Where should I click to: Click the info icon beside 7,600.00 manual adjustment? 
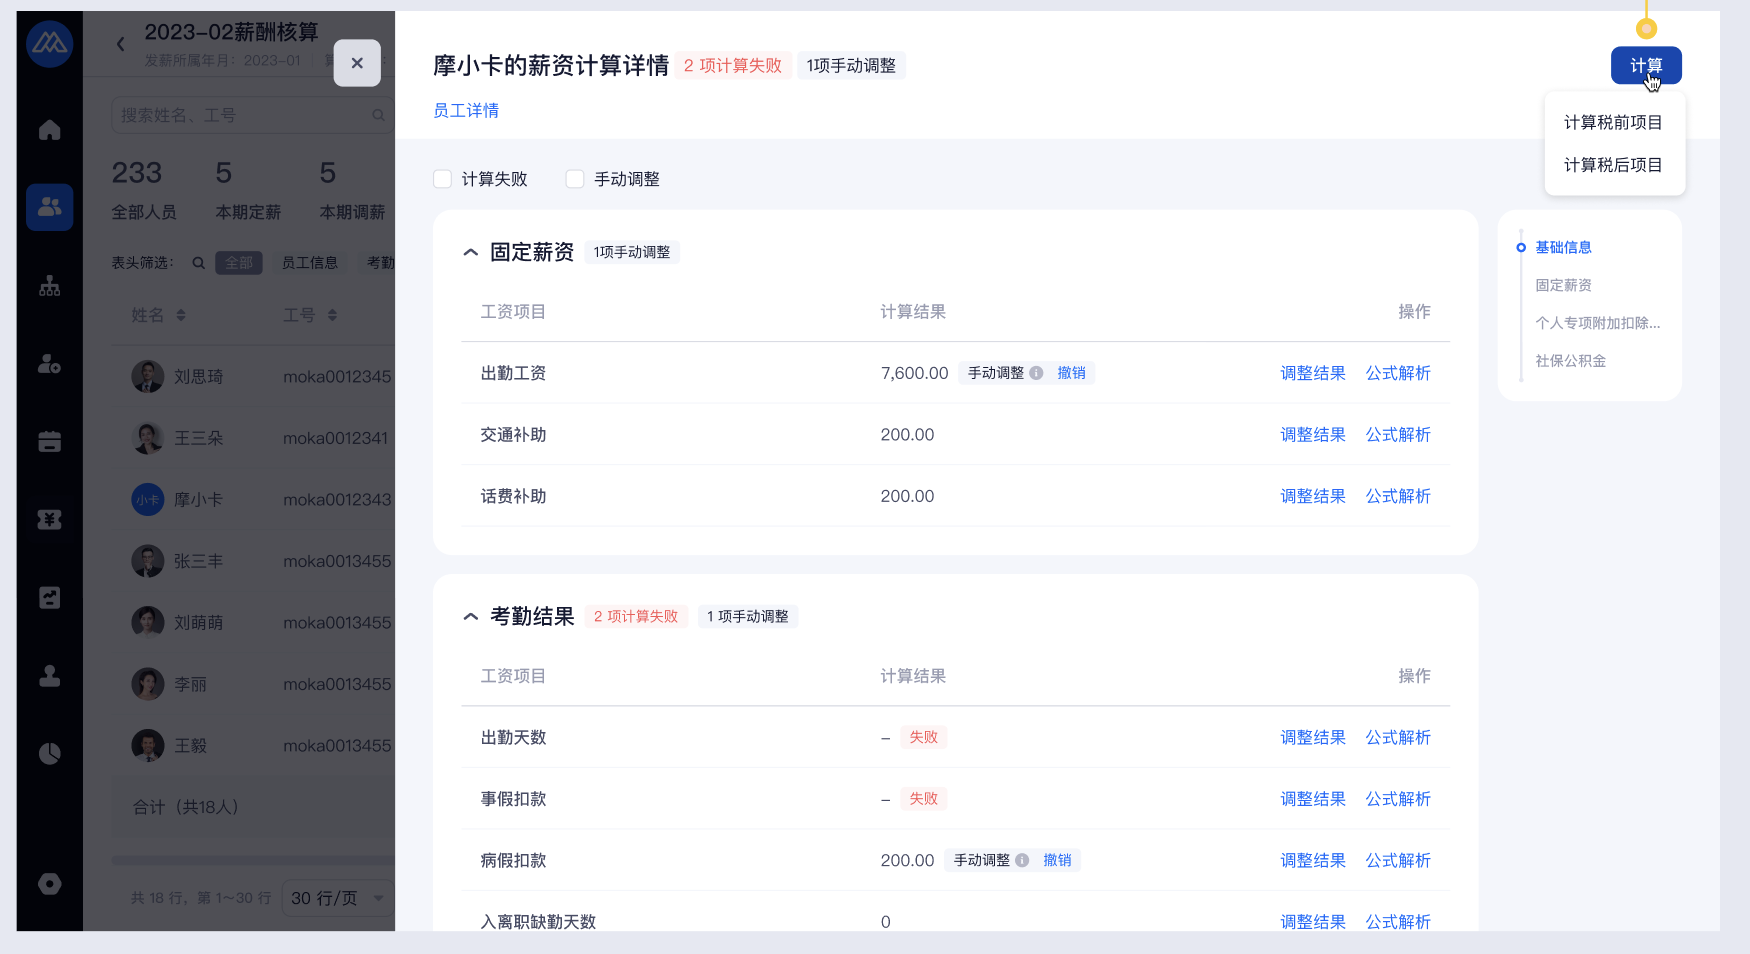tap(1036, 373)
